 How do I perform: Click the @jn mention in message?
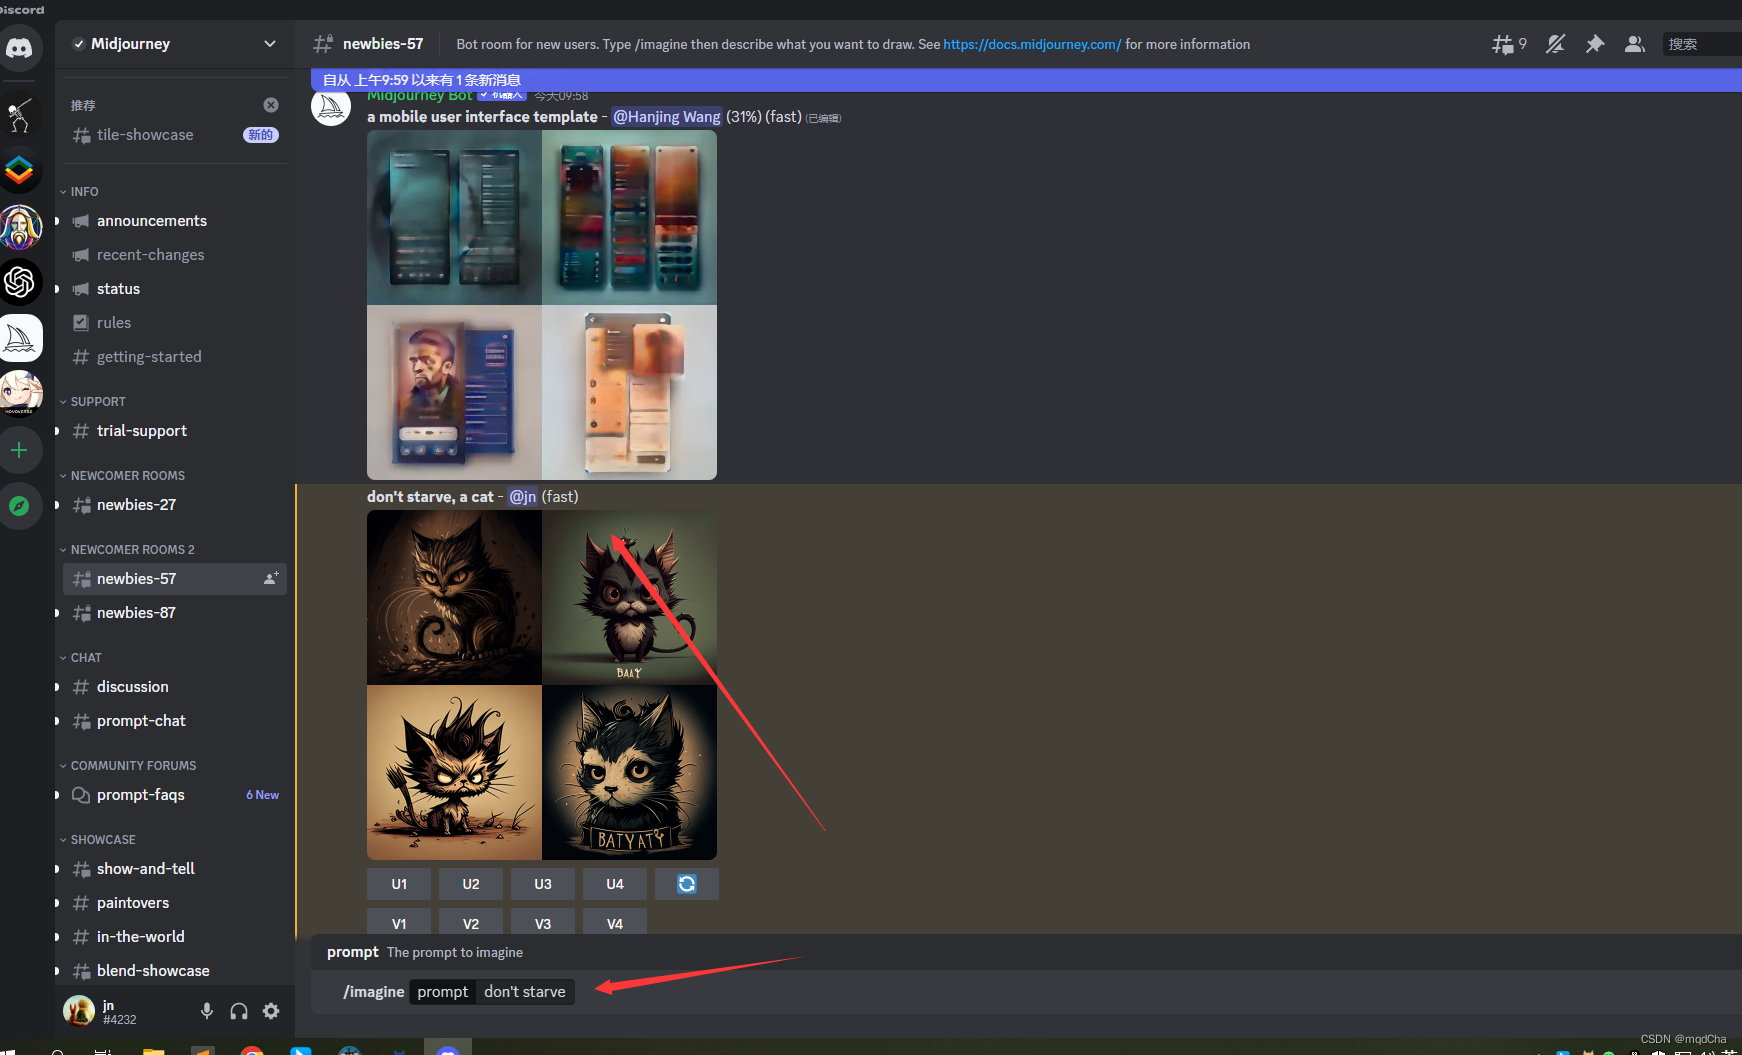[x=523, y=497]
